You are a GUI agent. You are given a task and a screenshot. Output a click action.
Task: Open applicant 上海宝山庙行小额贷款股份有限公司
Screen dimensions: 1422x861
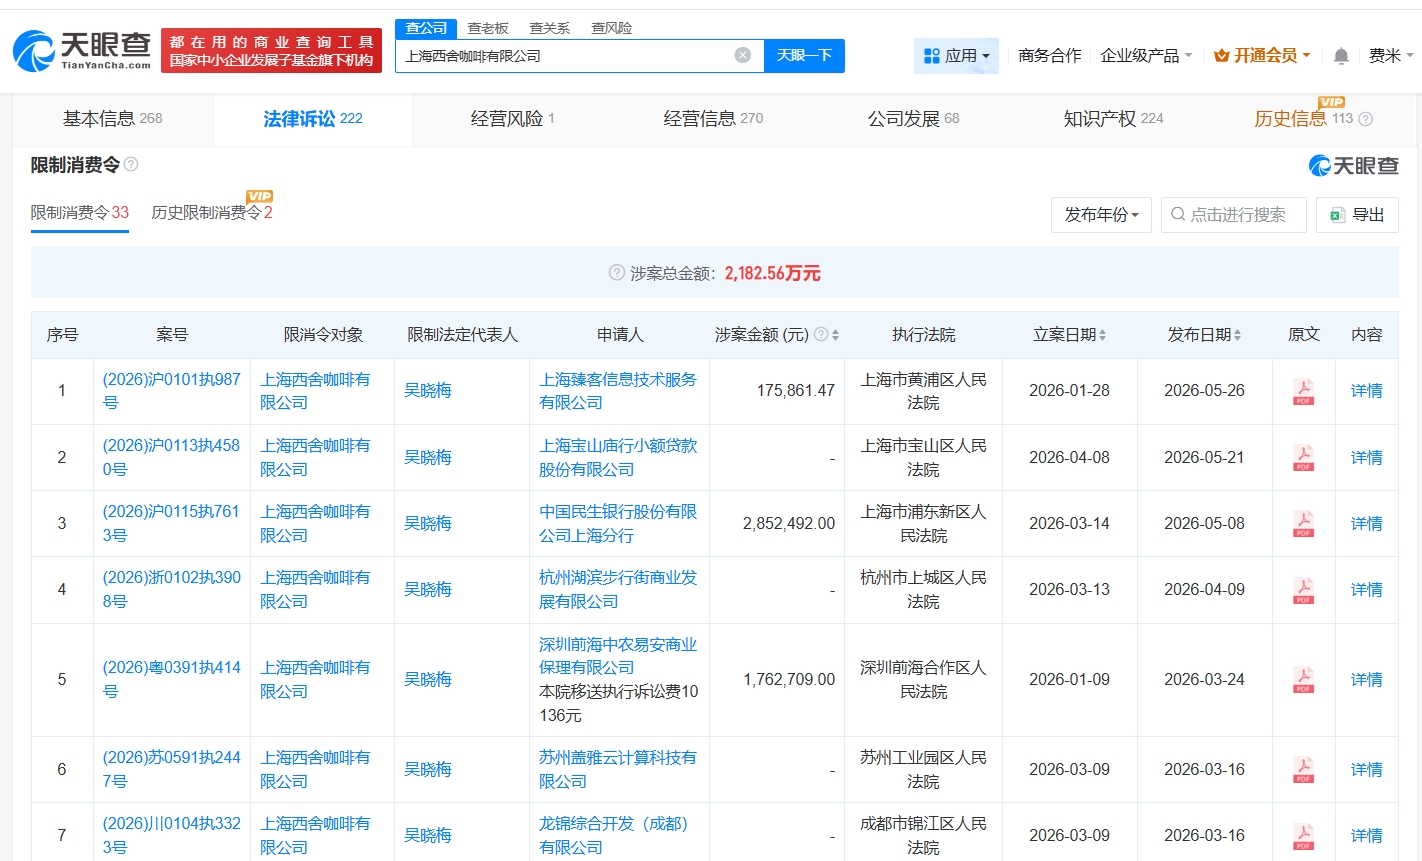pyautogui.click(x=618, y=457)
